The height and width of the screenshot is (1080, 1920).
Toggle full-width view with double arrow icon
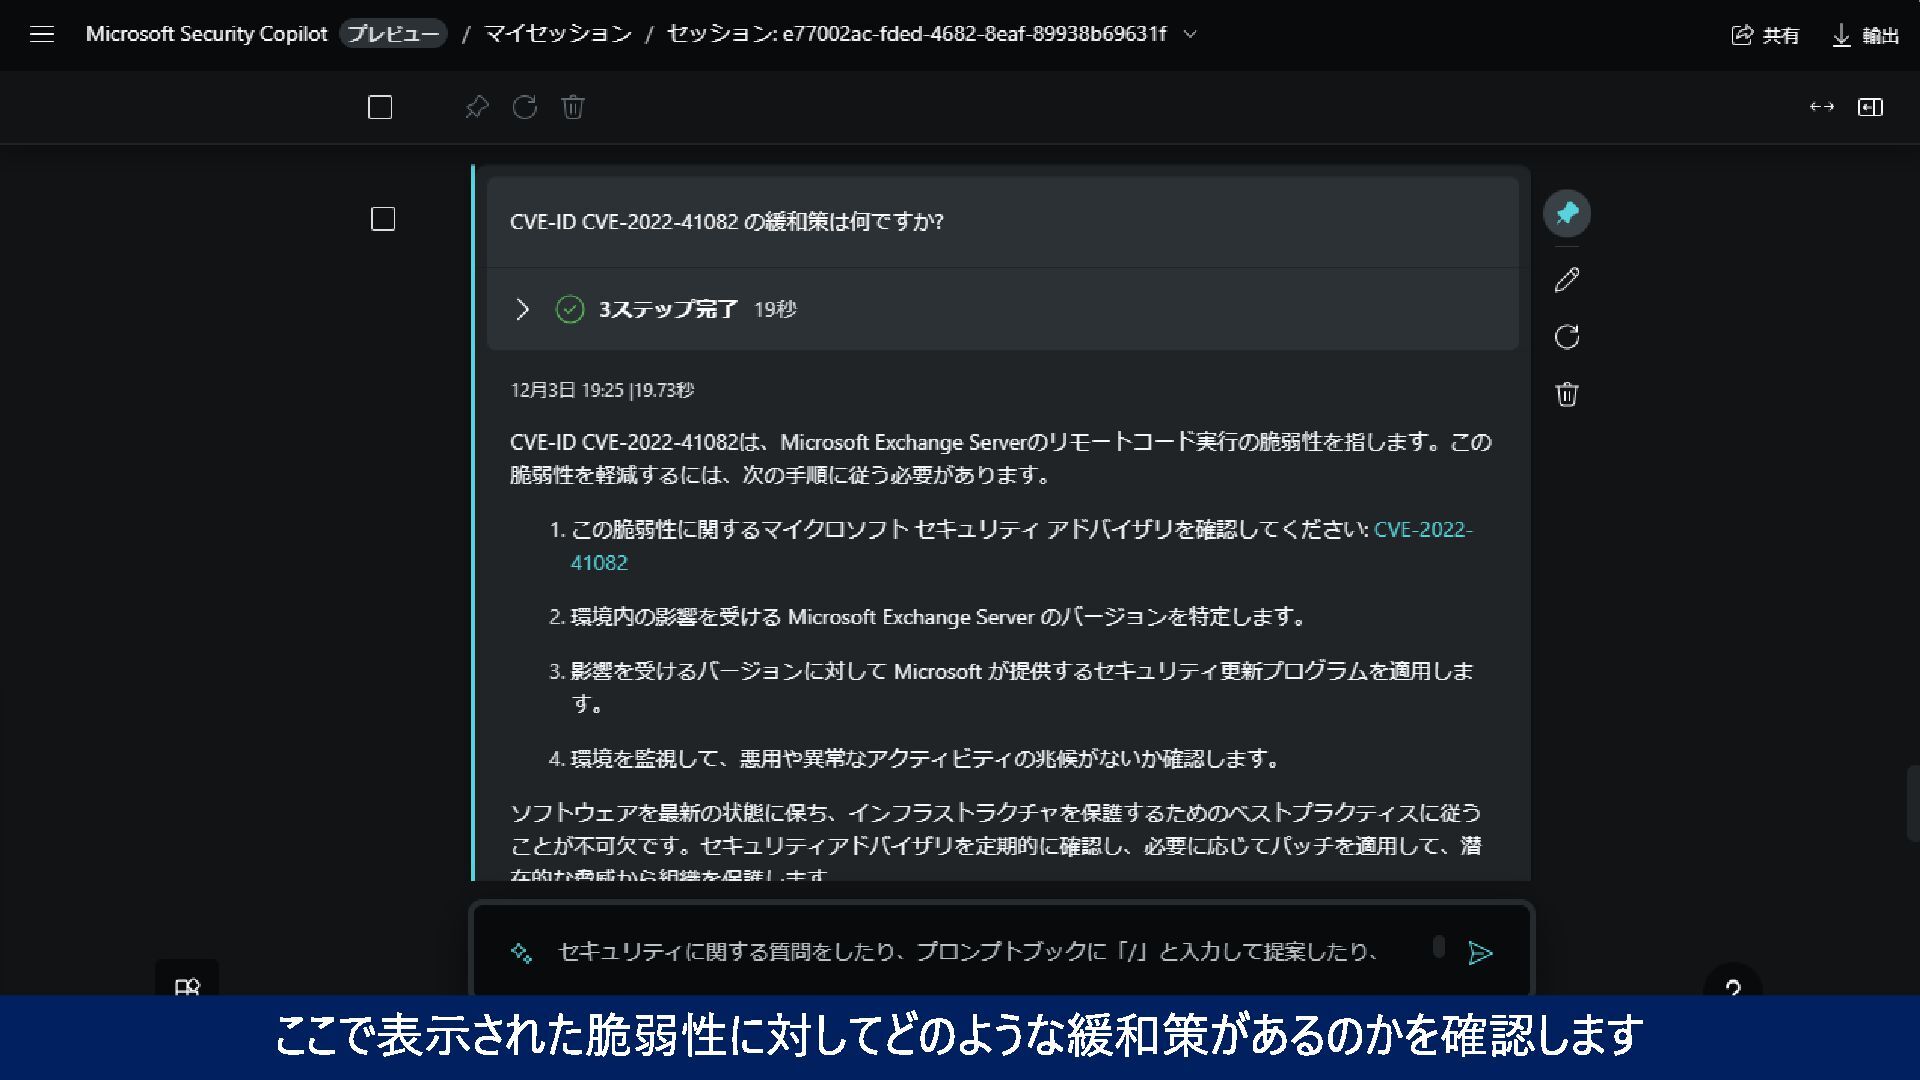pyautogui.click(x=1822, y=107)
